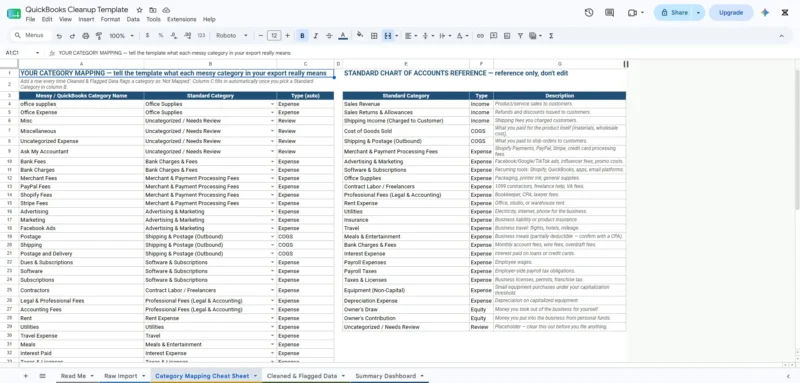Open the Borders tool
800x383 pixels.
tap(374, 36)
